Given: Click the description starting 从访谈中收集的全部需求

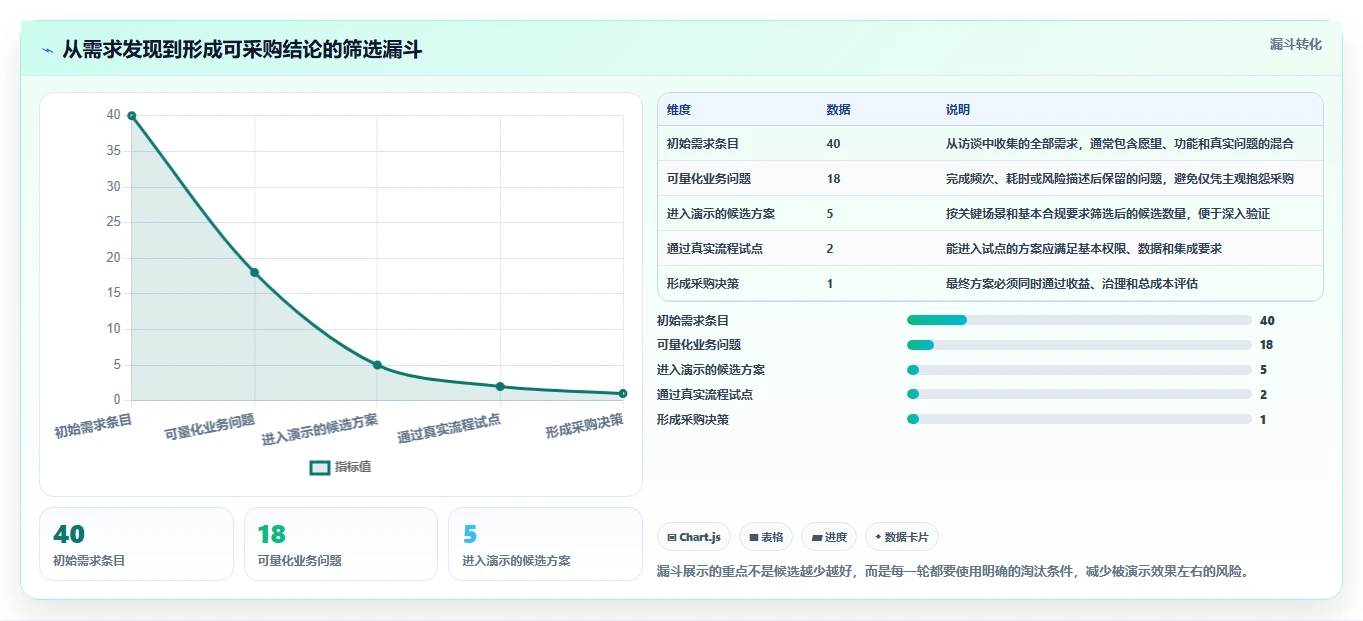Looking at the screenshot, I should pyautogui.click(x=1120, y=144).
